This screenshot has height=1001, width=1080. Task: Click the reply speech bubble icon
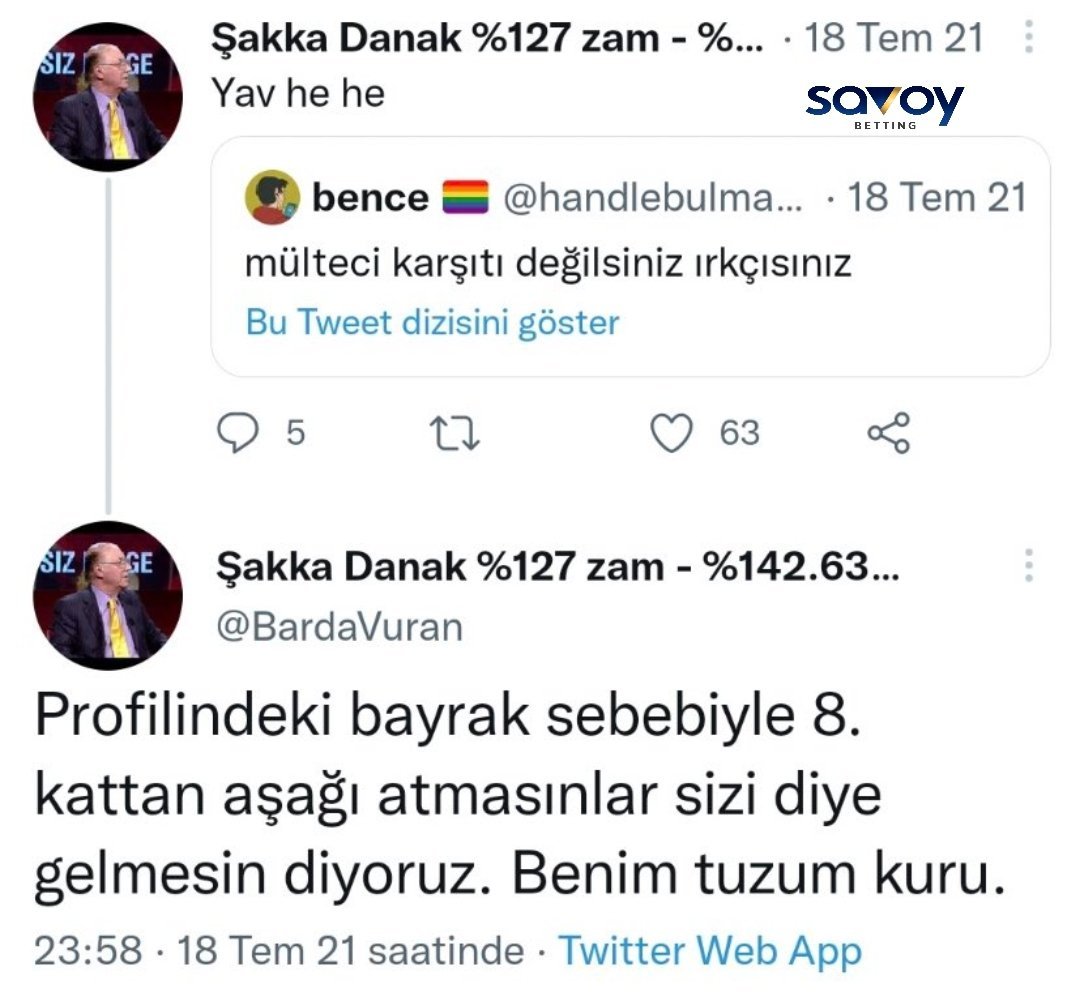click(x=237, y=433)
